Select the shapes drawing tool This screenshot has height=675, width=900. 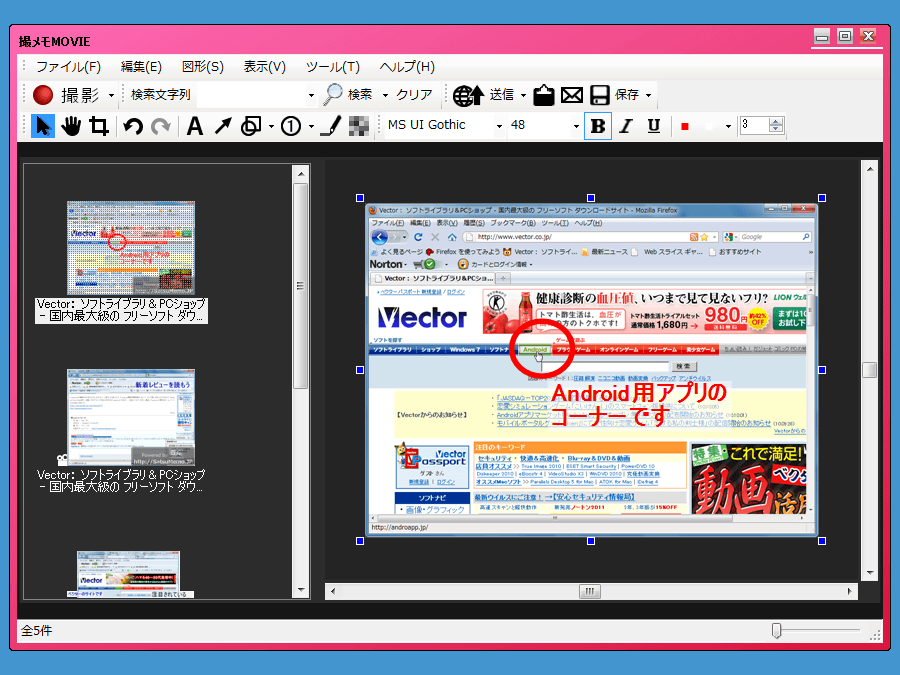pos(251,126)
